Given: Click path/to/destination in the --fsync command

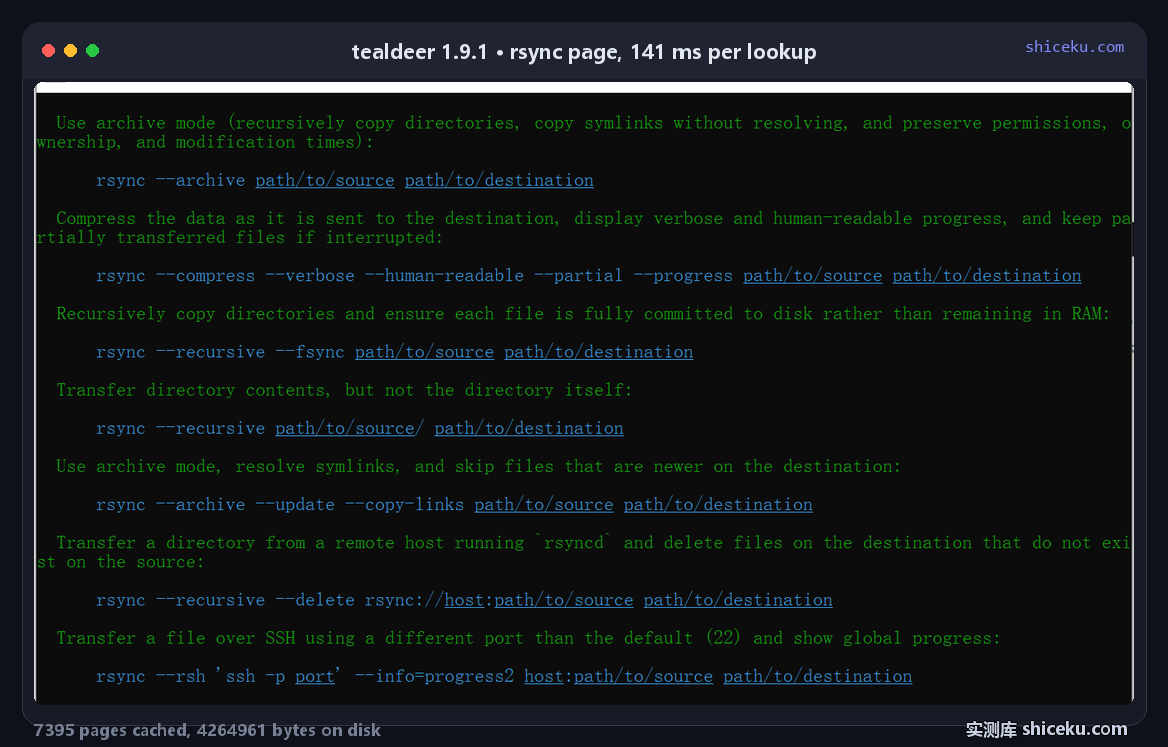Looking at the screenshot, I should pyautogui.click(x=599, y=352).
